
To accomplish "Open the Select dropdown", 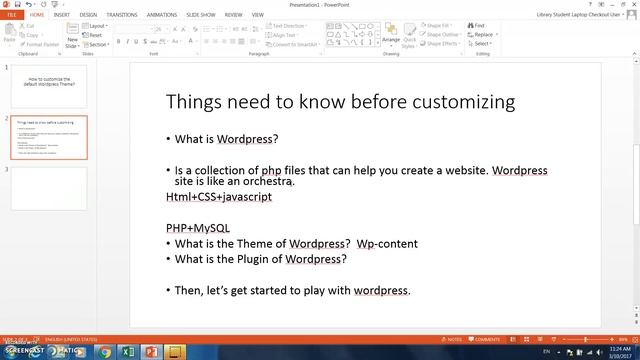I will tap(480, 44).
